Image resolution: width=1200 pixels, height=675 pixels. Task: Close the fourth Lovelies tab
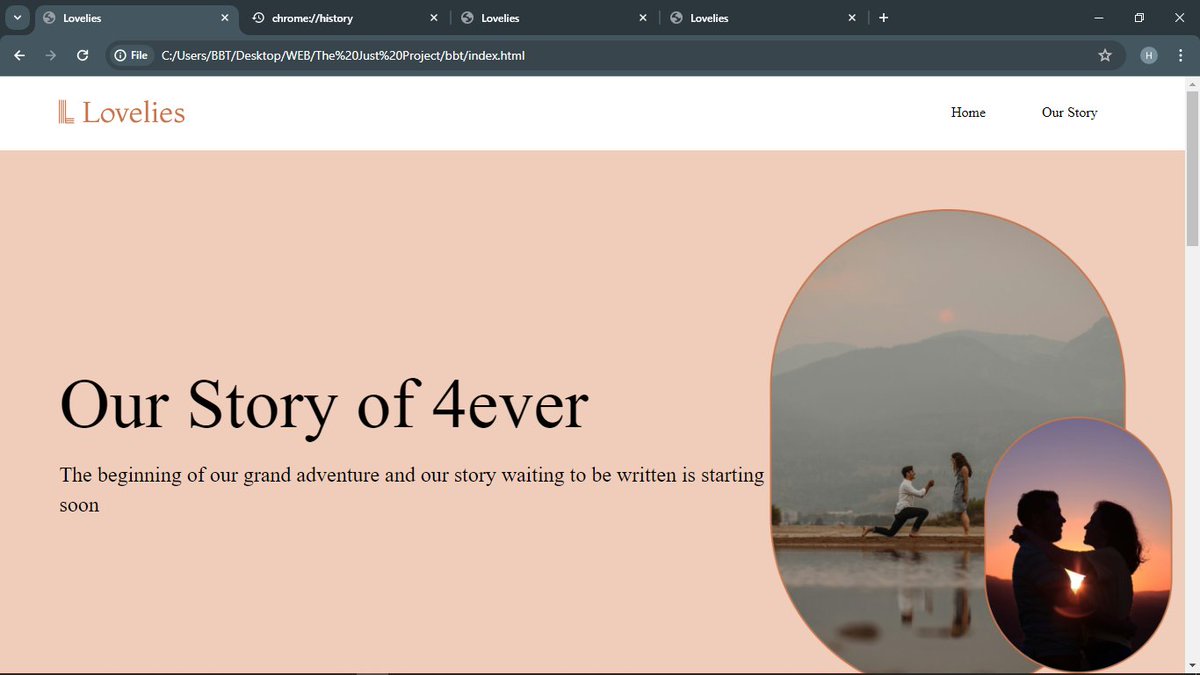(x=851, y=17)
